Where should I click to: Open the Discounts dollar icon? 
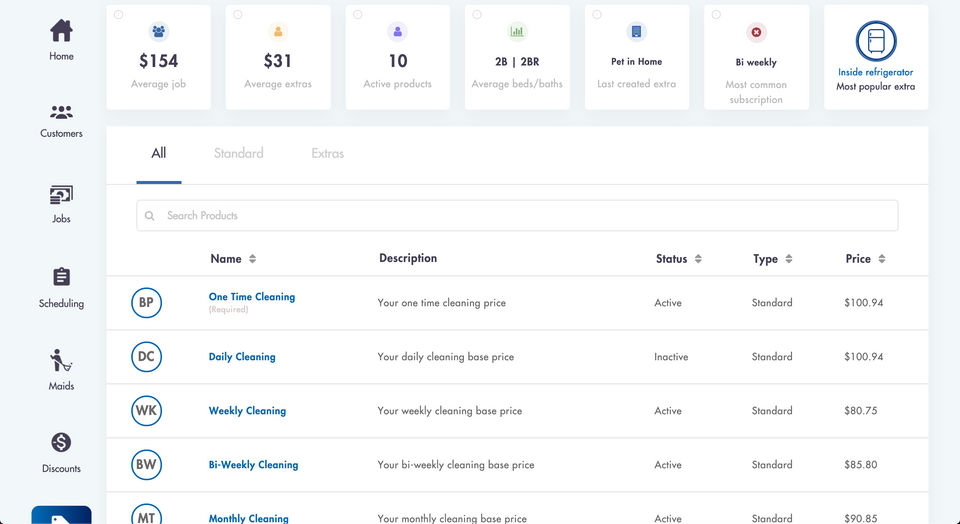pyautogui.click(x=61, y=442)
